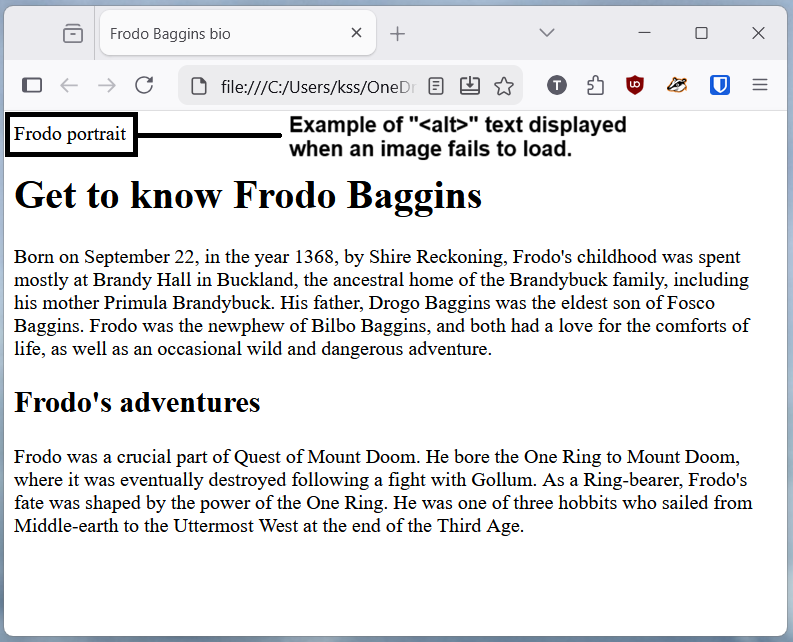Open a new tab with plus button
Viewport: 793px width, 642px height.
pyautogui.click(x=398, y=34)
